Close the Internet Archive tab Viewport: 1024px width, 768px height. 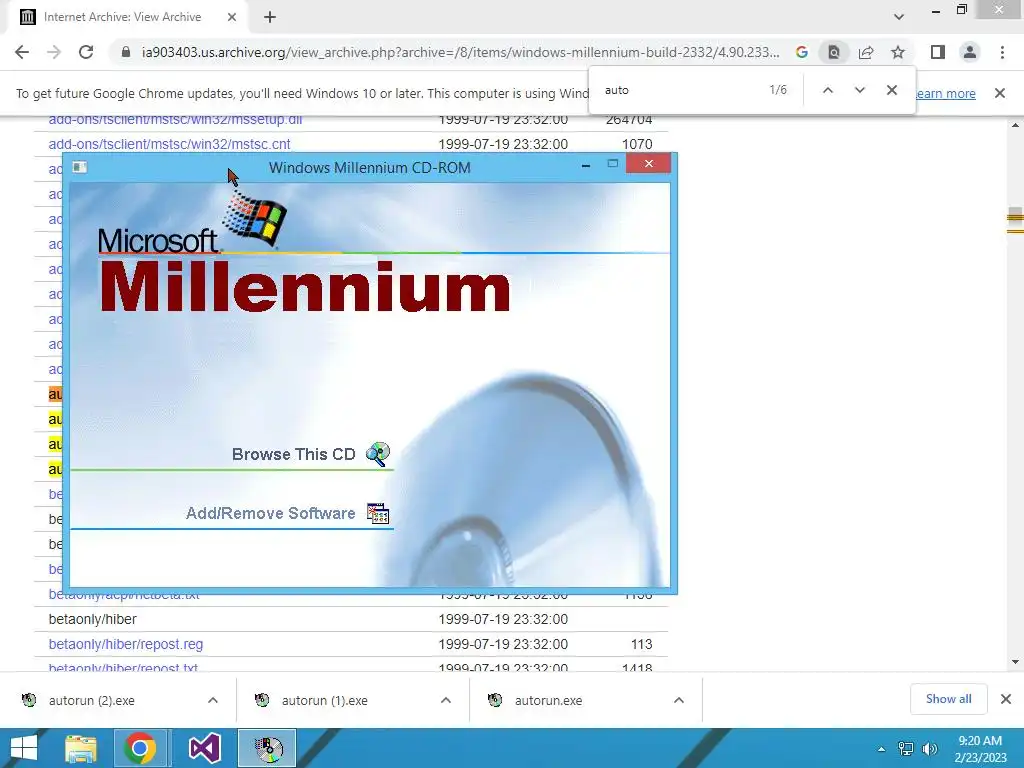pyautogui.click(x=232, y=17)
